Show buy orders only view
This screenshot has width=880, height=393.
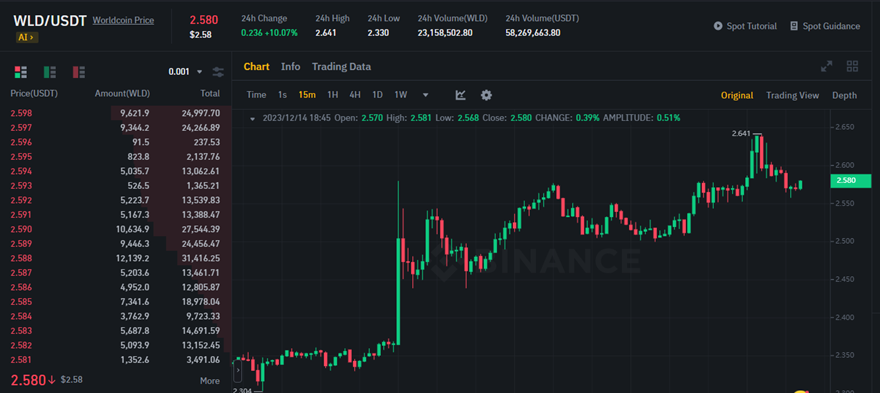coord(50,72)
